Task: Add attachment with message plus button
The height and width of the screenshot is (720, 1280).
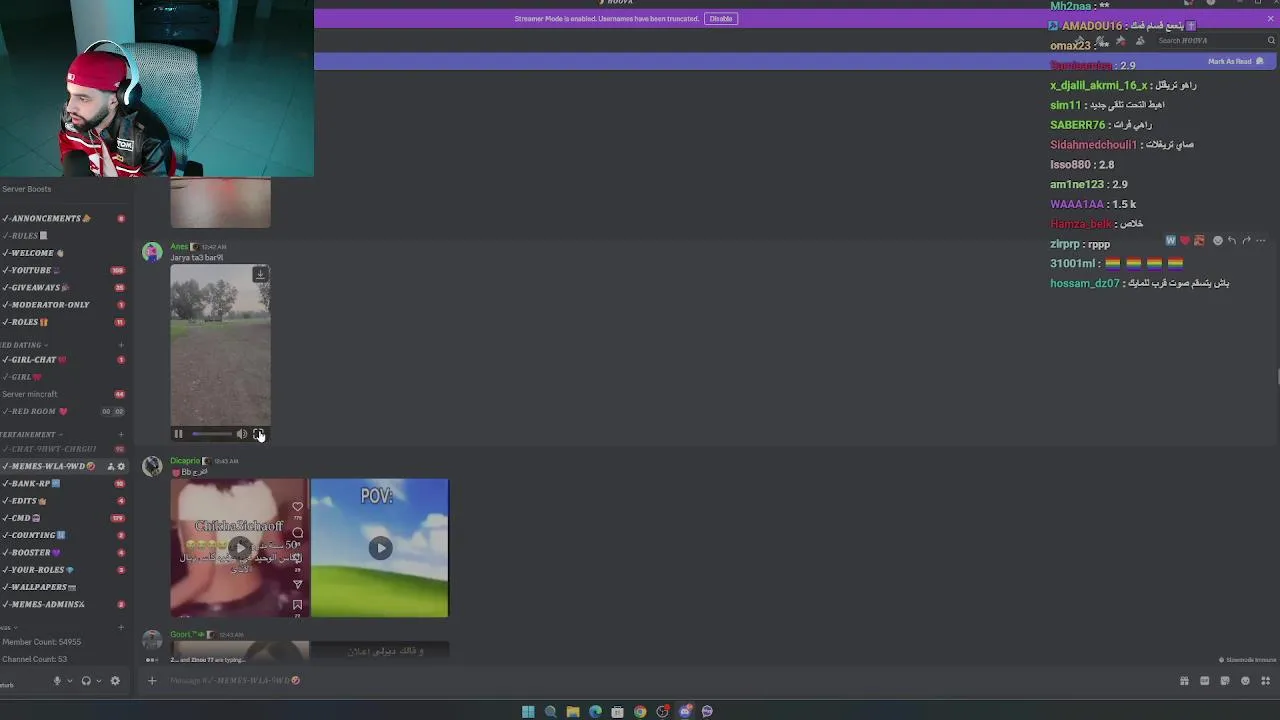Action: [152, 681]
